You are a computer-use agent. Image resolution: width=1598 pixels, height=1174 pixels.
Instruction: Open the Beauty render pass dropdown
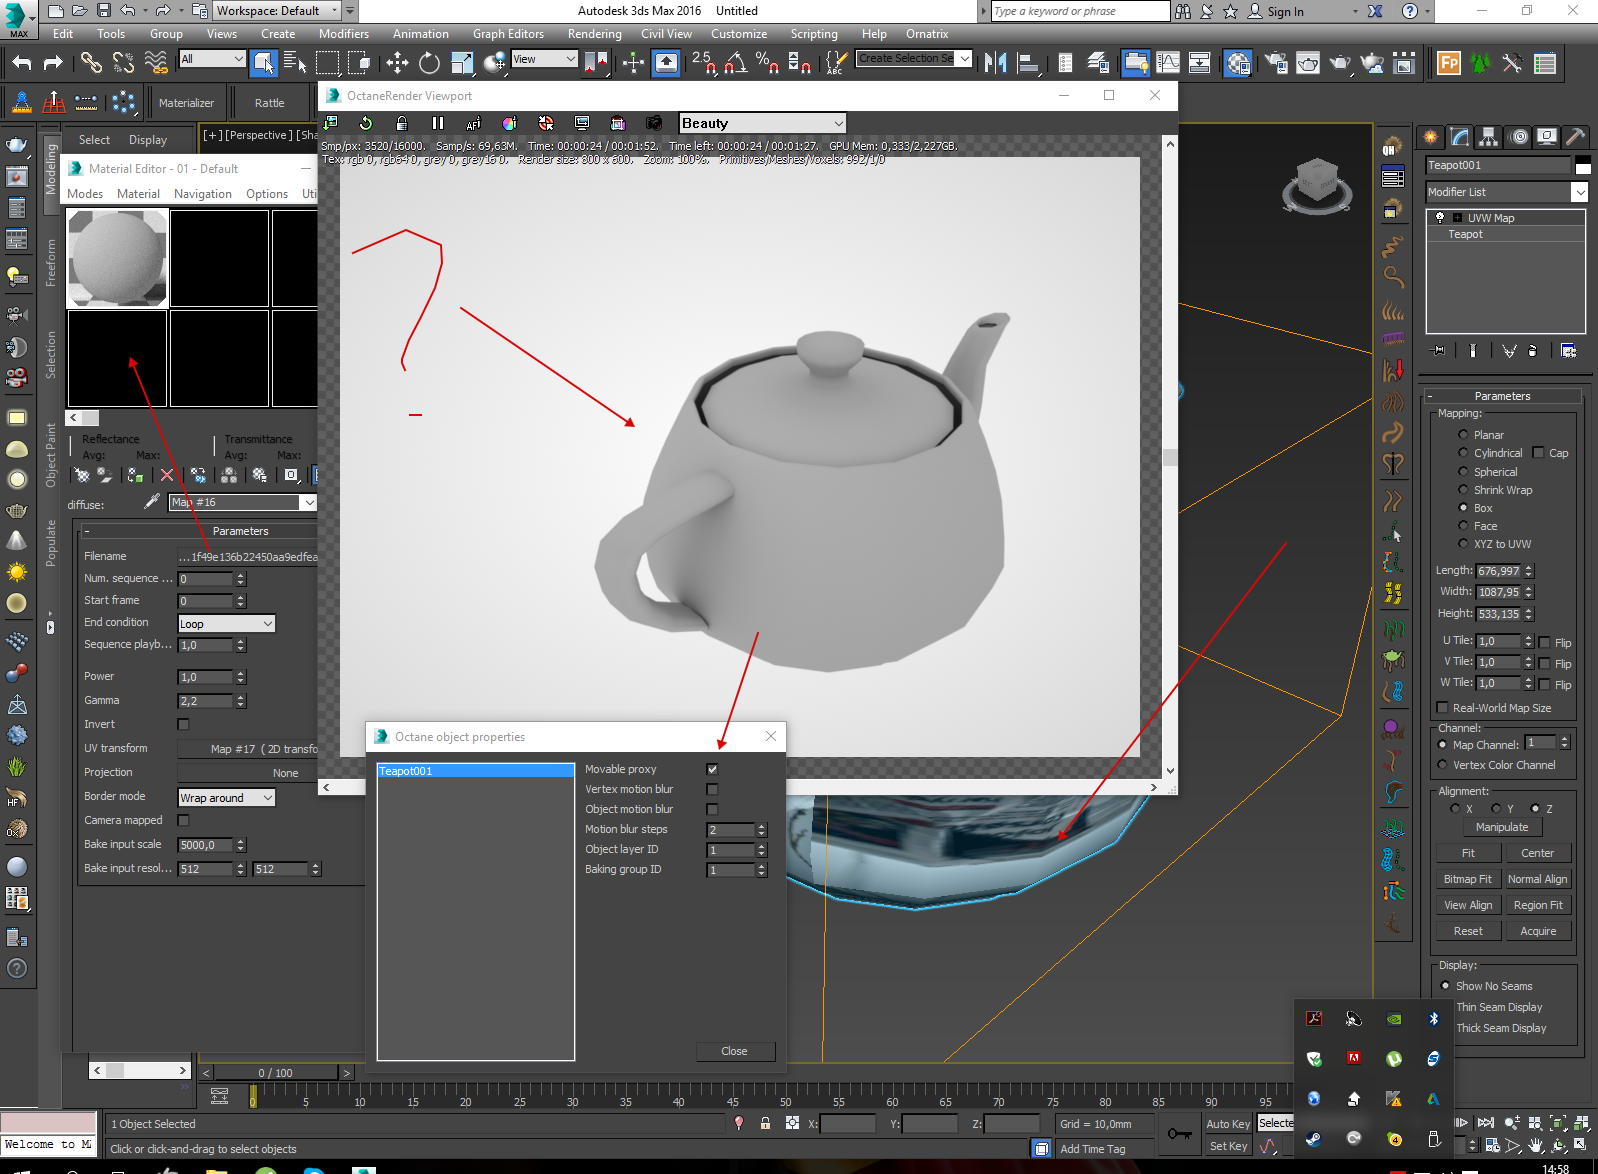tap(762, 123)
